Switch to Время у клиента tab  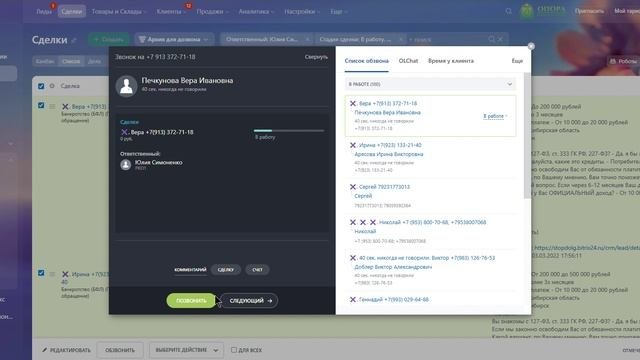click(x=451, y=61)
